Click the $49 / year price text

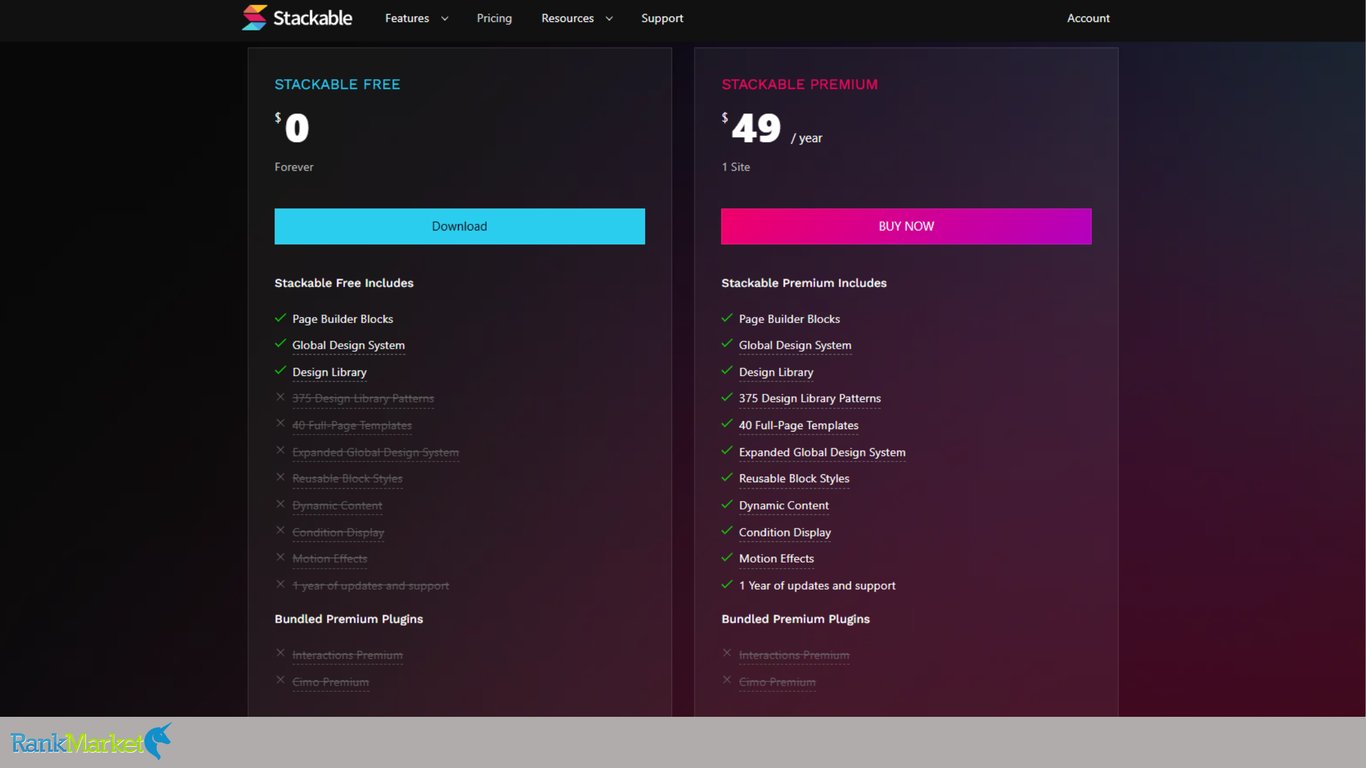coord(772,129)
